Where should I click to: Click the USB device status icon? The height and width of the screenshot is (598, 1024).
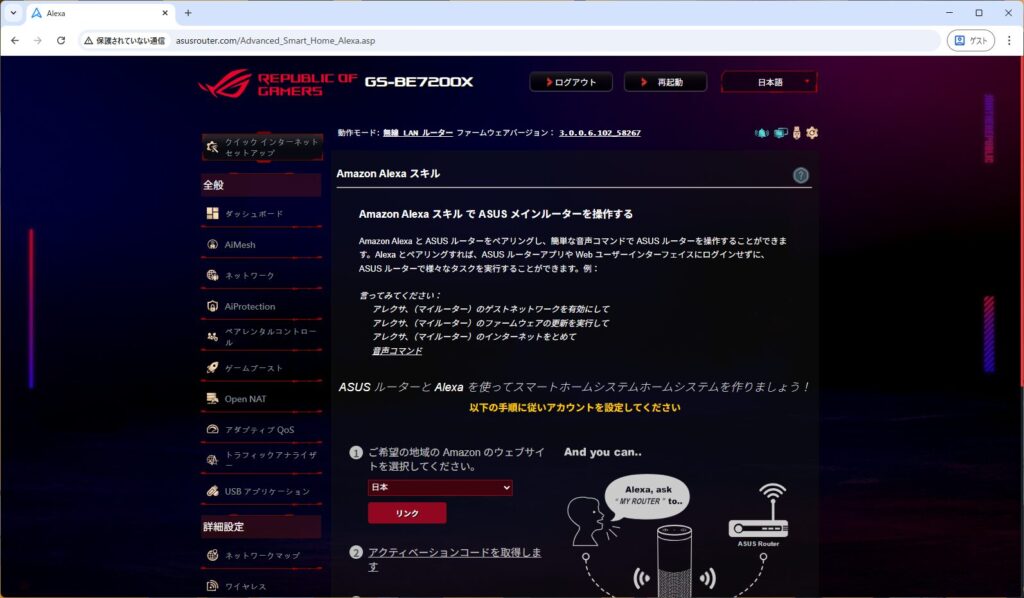(x=797, y=133)
